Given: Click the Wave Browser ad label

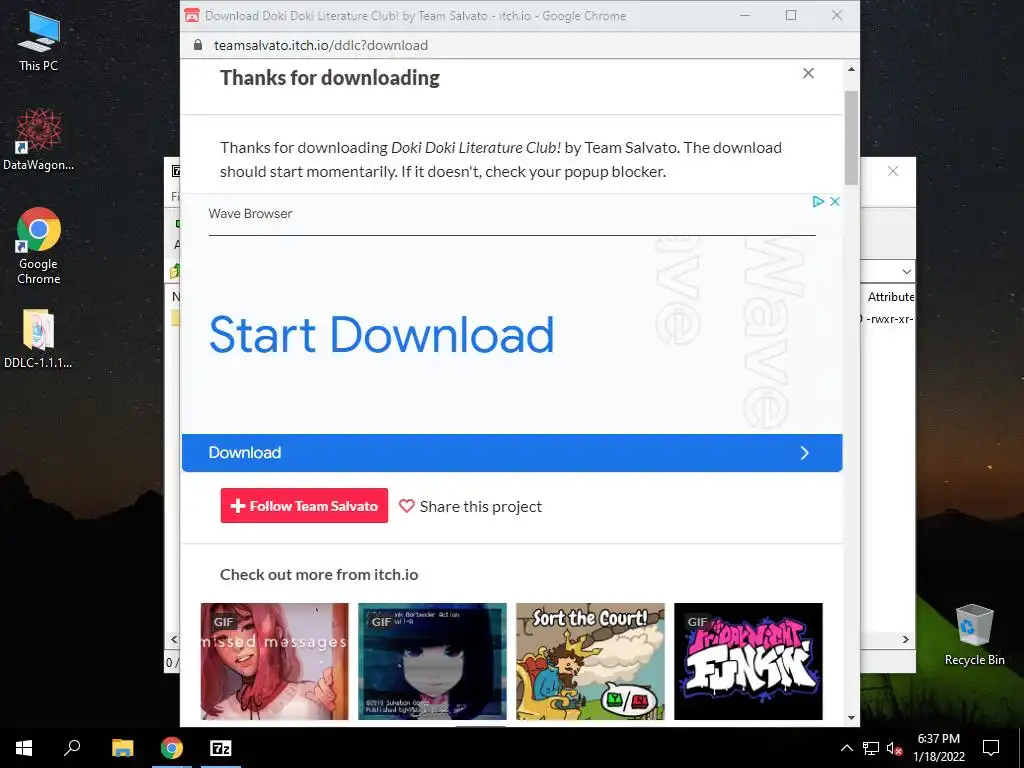Looking at the screenshot, I should pyautogui.click(x=250, y=214).
